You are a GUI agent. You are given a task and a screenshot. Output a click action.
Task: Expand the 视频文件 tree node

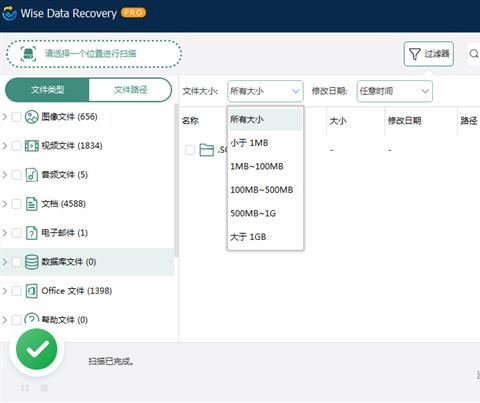click(5, 146)
